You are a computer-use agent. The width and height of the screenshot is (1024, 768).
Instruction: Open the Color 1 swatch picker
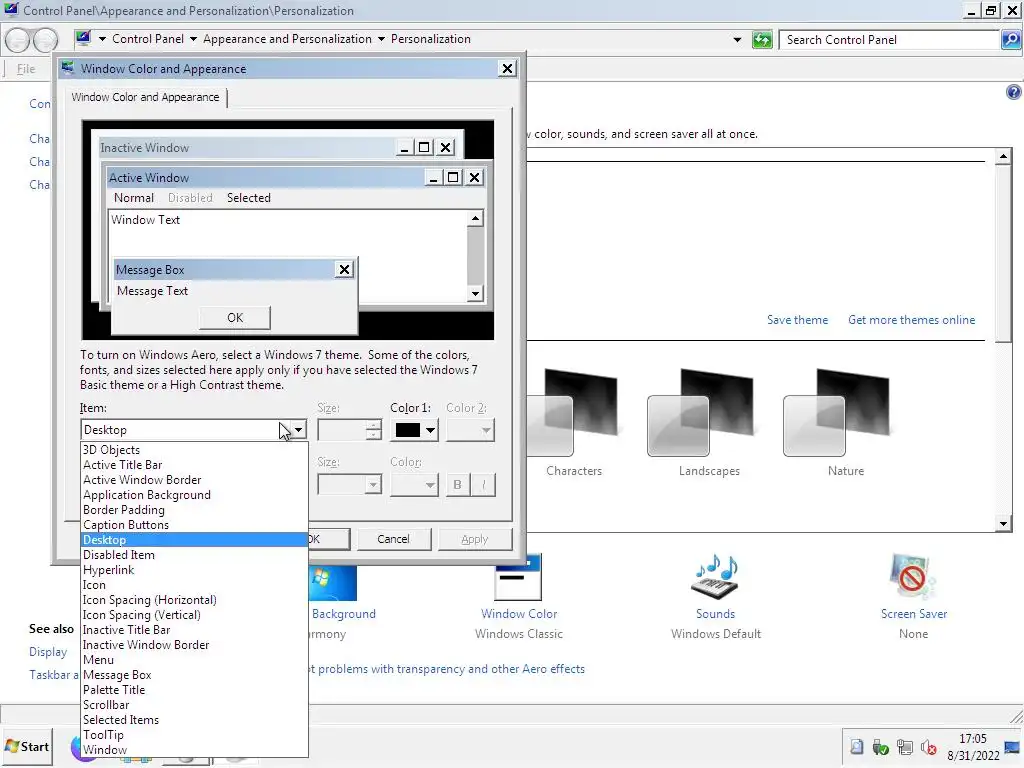414,430
